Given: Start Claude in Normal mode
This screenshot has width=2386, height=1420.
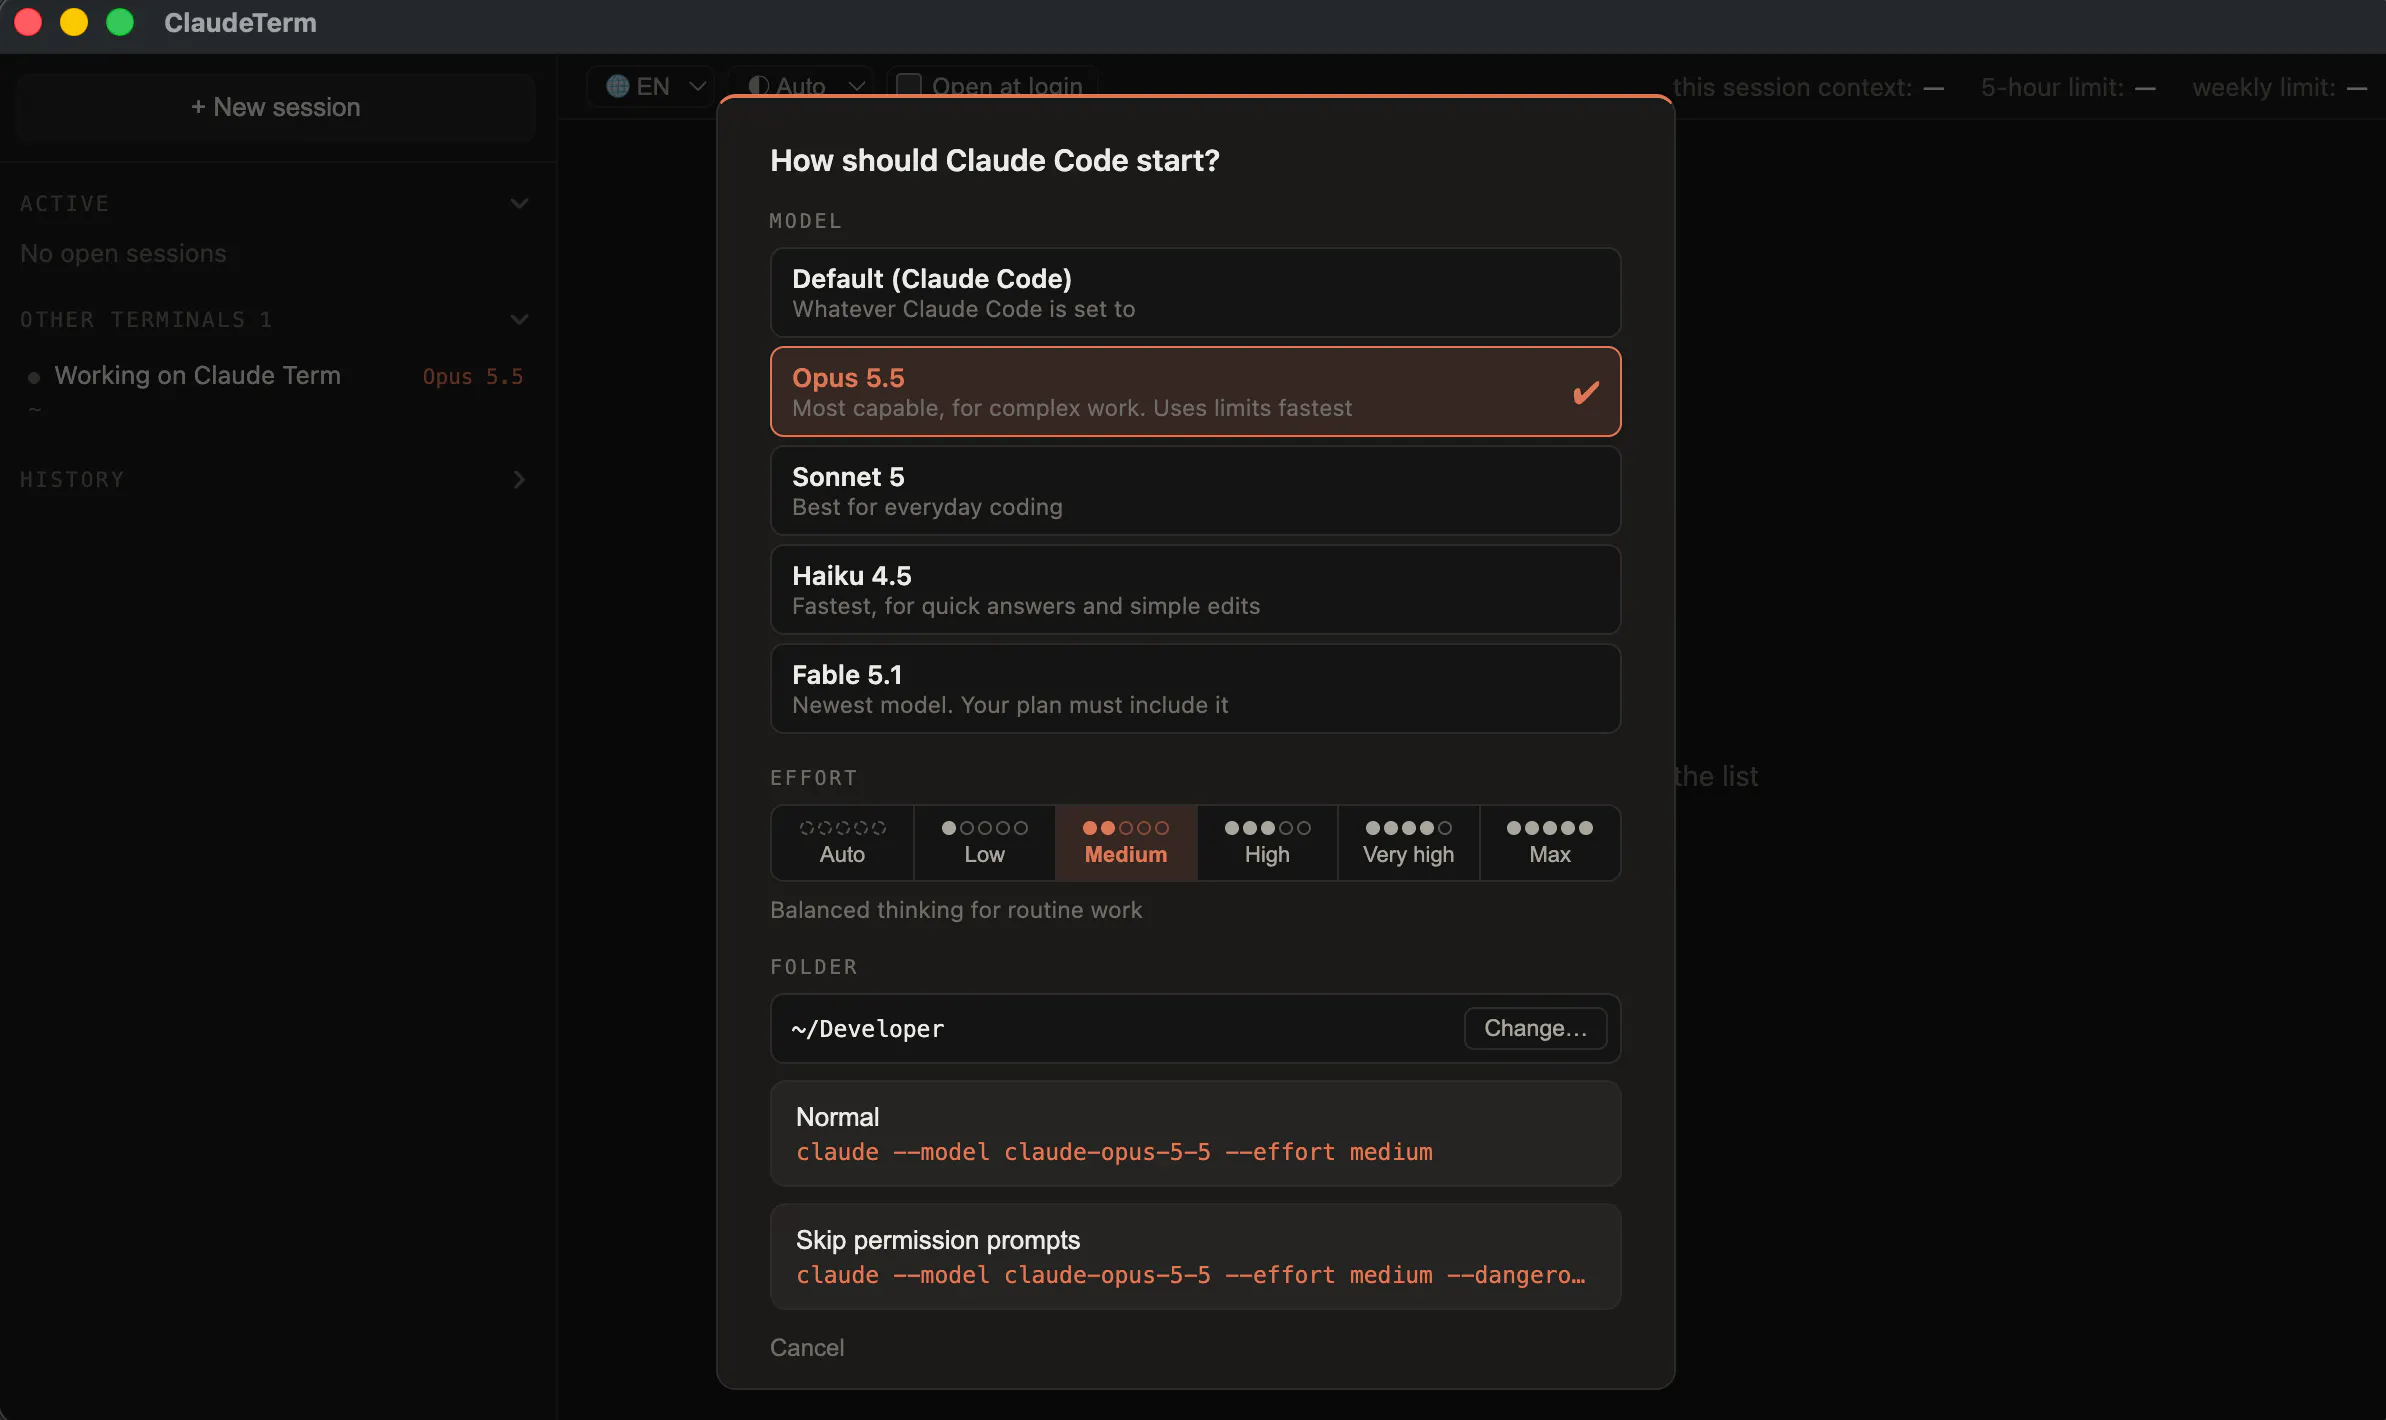Looking at the screenshot, I should (x=1195, y=1134).
